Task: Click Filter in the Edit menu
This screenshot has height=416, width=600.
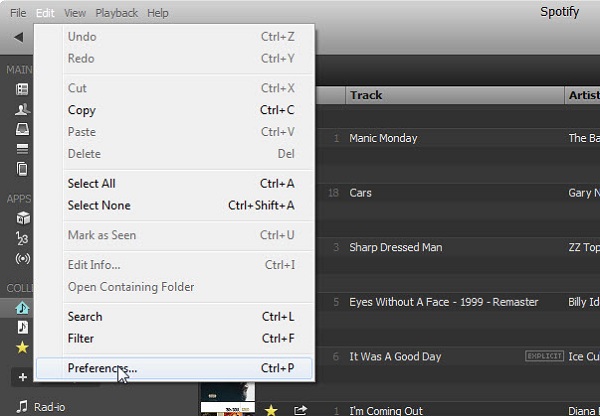Action: point(80,338)
